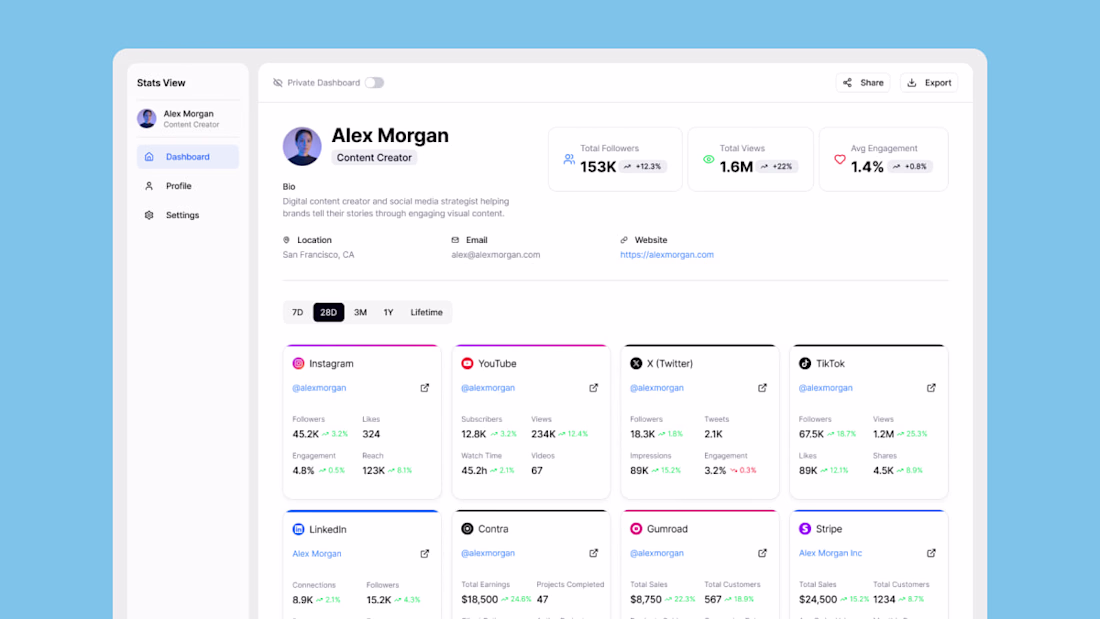Click the Email envelope icon

(455, 240)
